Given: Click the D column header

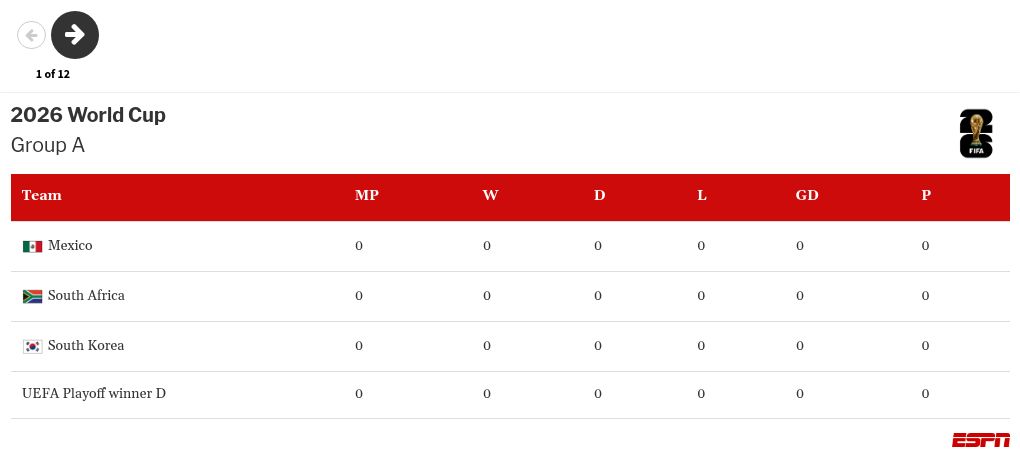Looking at the screenshot, I should tap(599, 195).
